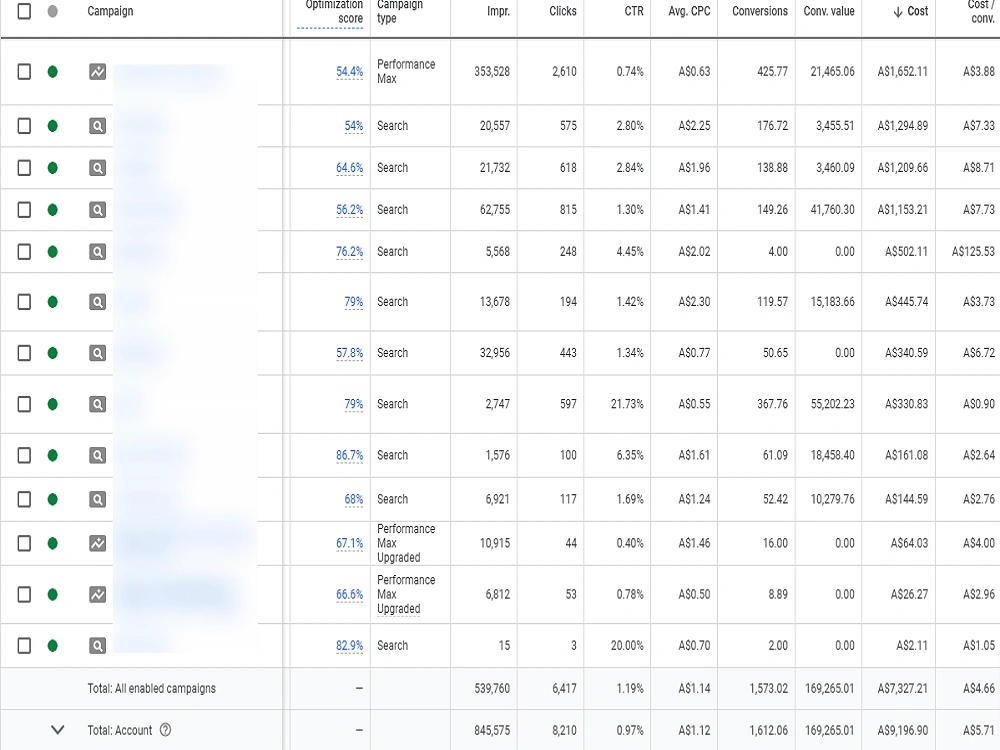The image size is (1000, 750).
Task: Select the checkbox for the 15 impressions row
Action: pyautogui.click(x=24, y=645)
